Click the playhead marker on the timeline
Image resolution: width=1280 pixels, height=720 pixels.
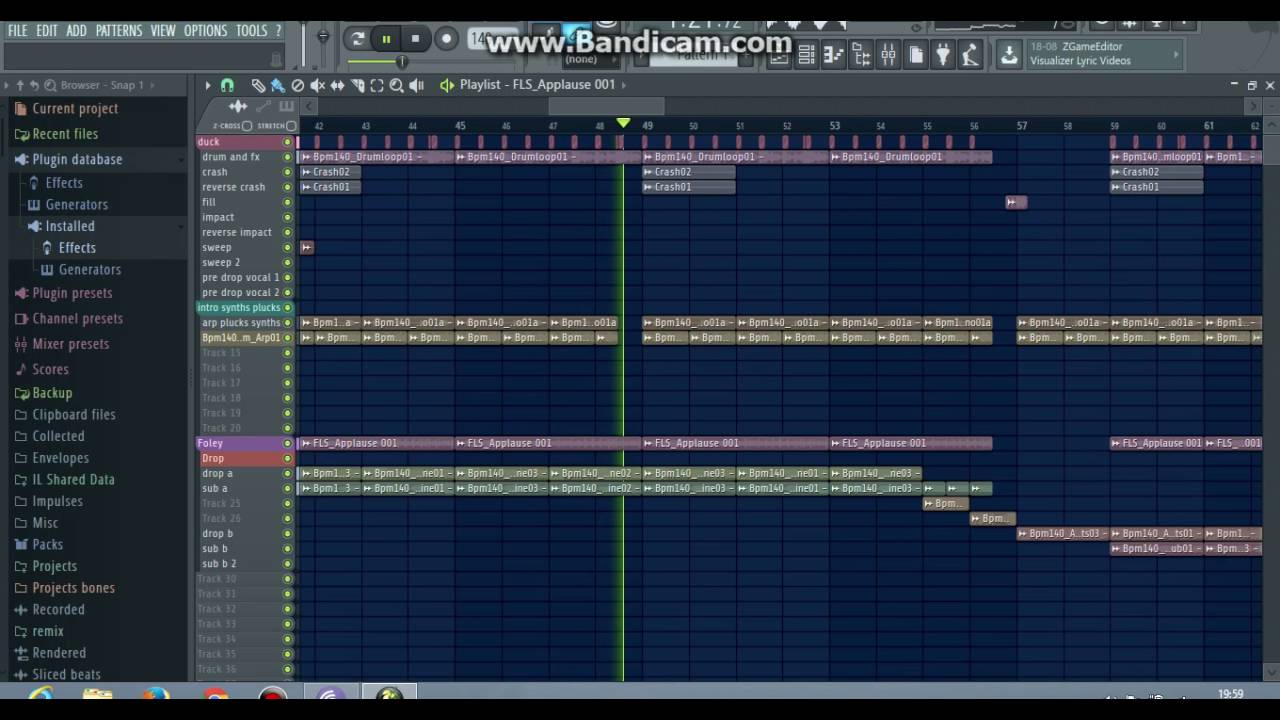(623, 123)
